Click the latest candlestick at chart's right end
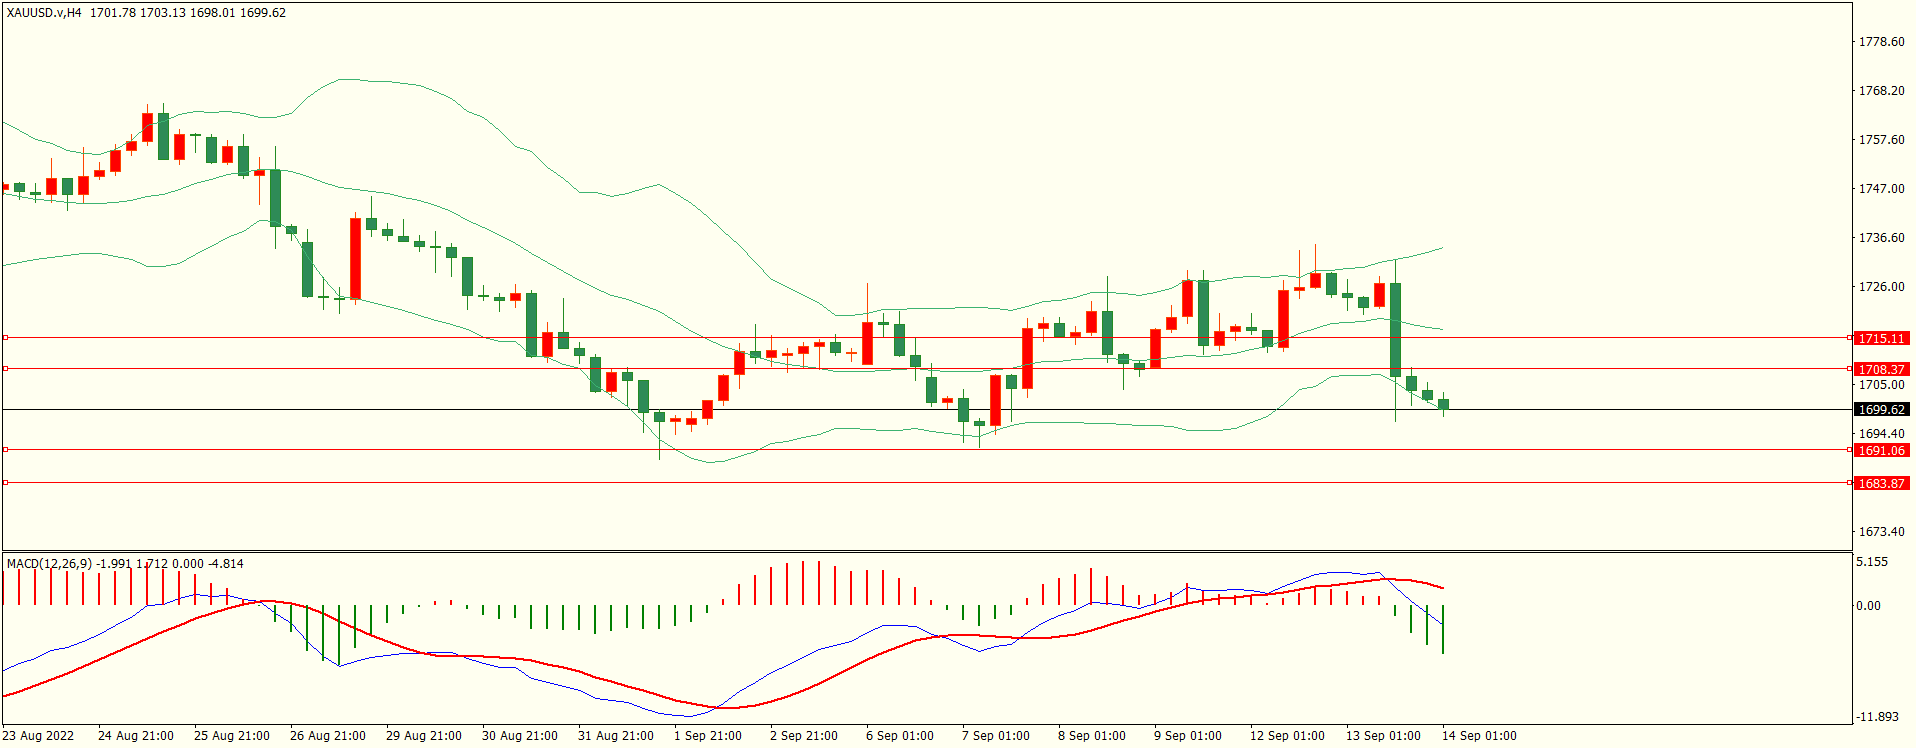The height and width of the screenshot is (748, 1916). 1443,404
